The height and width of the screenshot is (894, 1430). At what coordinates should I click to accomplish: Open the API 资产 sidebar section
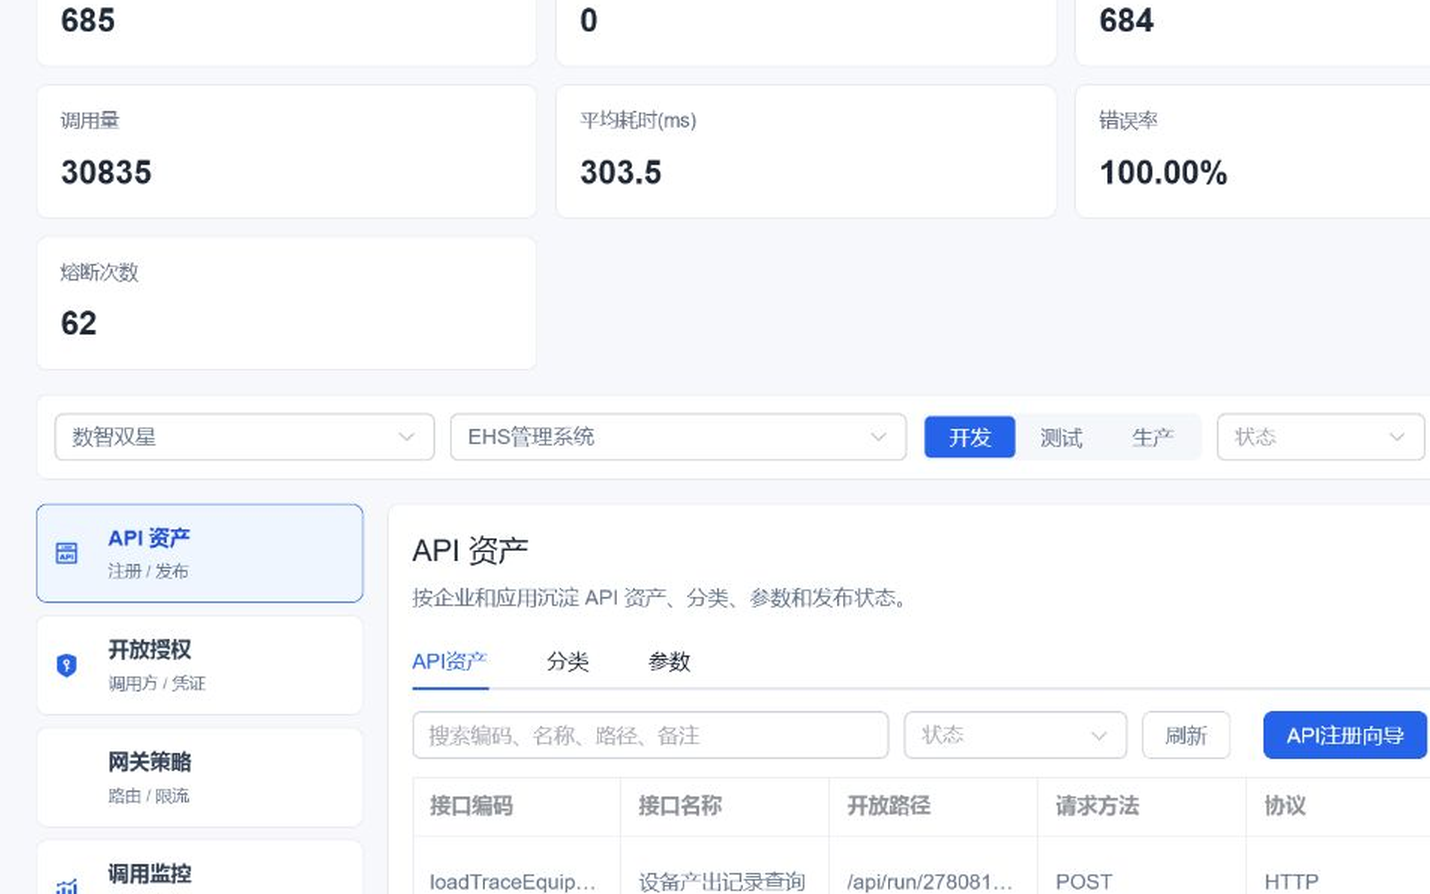200,553
